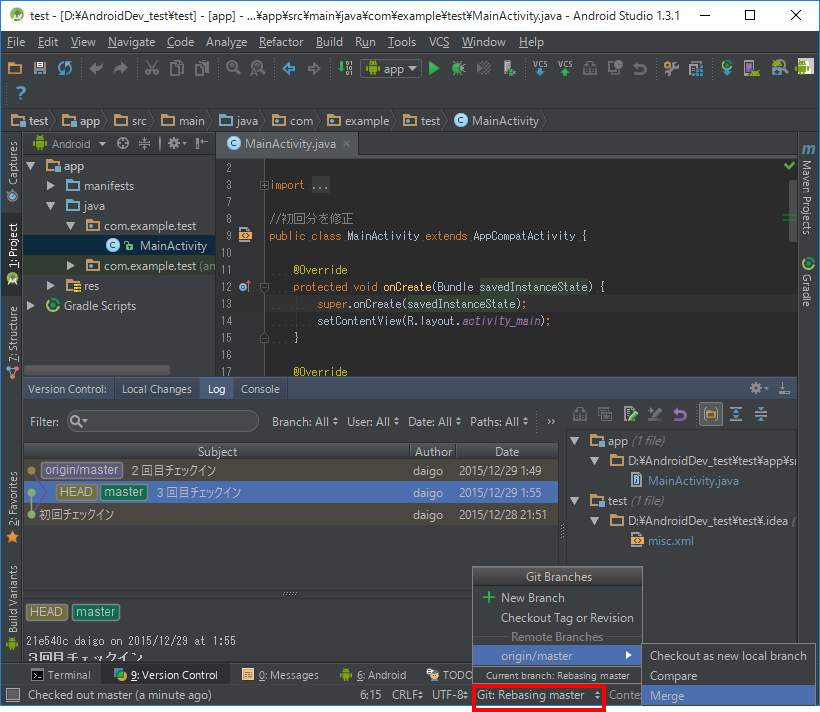
Task: Open the Branch: All filter dropdown
Action: click(305, 422)
